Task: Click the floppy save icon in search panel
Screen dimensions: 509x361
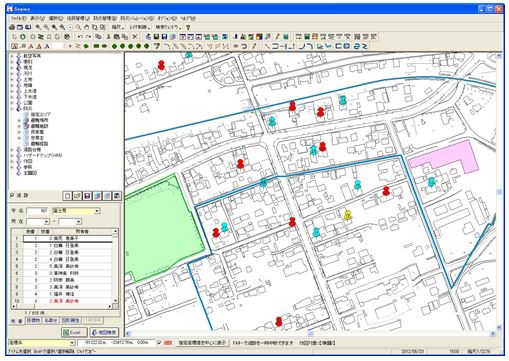Action: tap(87, 196)
